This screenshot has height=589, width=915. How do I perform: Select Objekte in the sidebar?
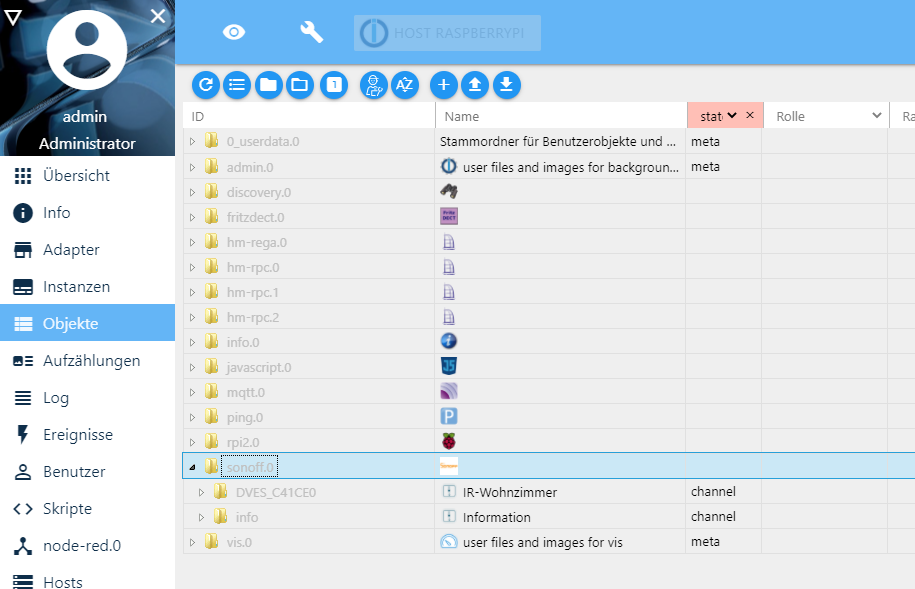tap(88, 323)
